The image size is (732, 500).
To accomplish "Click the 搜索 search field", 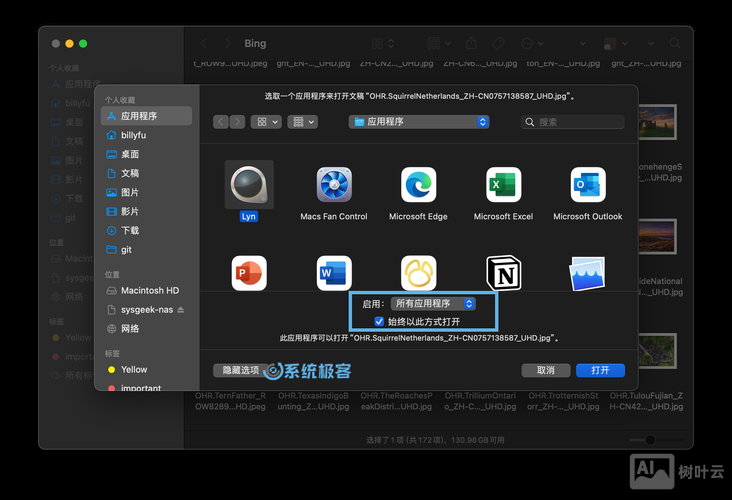I will click(572, 122).
